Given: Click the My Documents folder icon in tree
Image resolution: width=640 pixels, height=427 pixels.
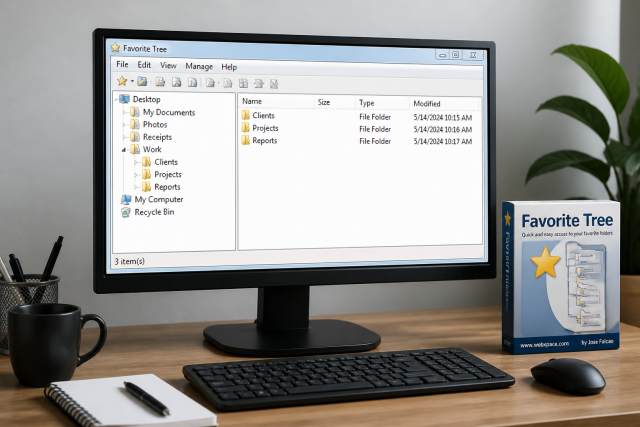Looking at the screenshot, I should 135,112.
